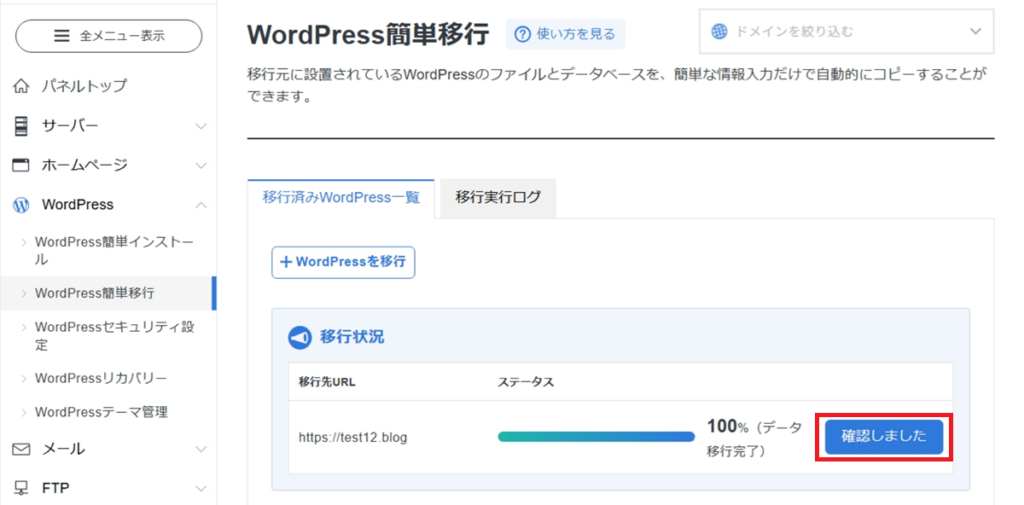Click the WordPressを移行 button
Viewport: 1024px width, 505px height.
coord(343,262)
